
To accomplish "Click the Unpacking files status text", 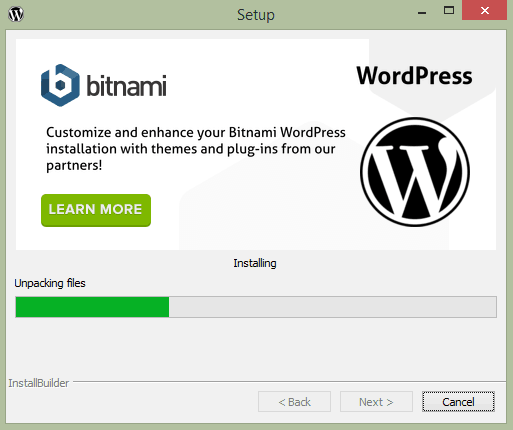I will pyautogui.click(x=50, y=283).
